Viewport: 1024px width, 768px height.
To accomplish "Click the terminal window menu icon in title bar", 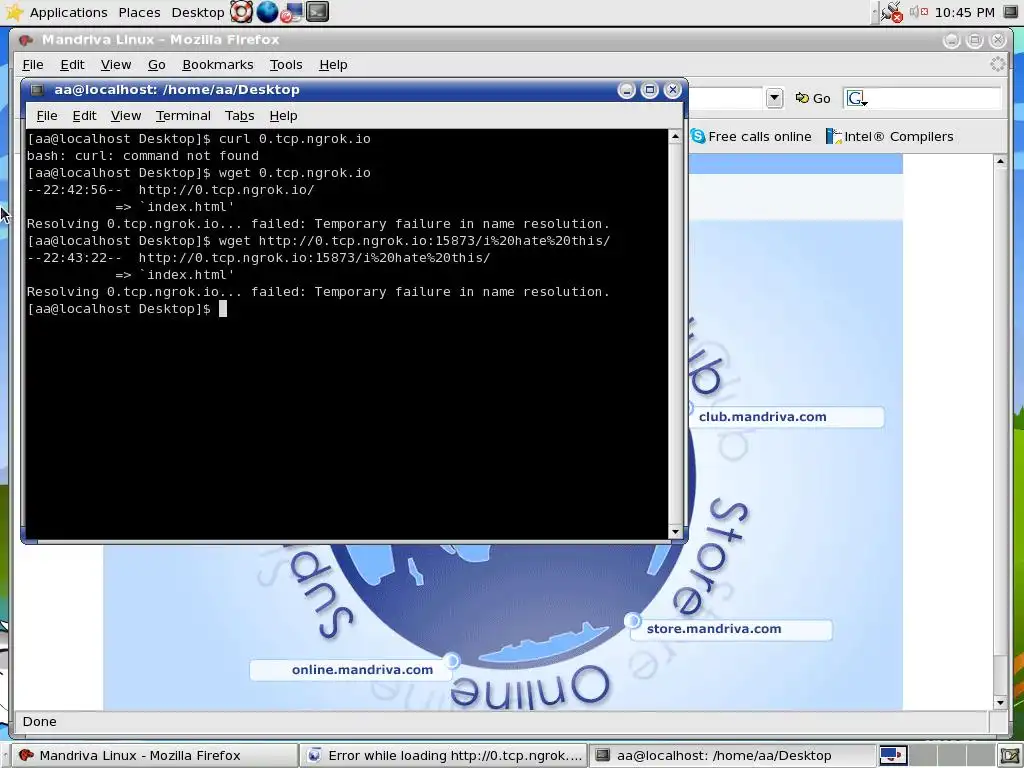I will (x=37, y=90).
